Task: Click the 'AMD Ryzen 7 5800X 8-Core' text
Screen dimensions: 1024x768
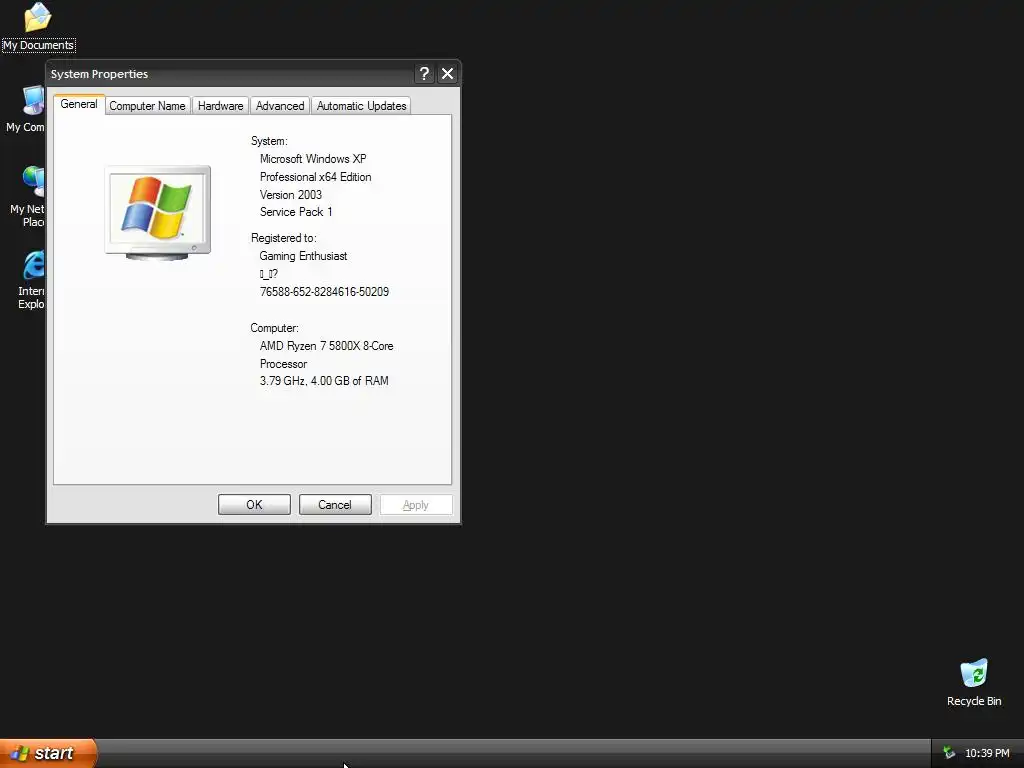Action: [327, 346]
